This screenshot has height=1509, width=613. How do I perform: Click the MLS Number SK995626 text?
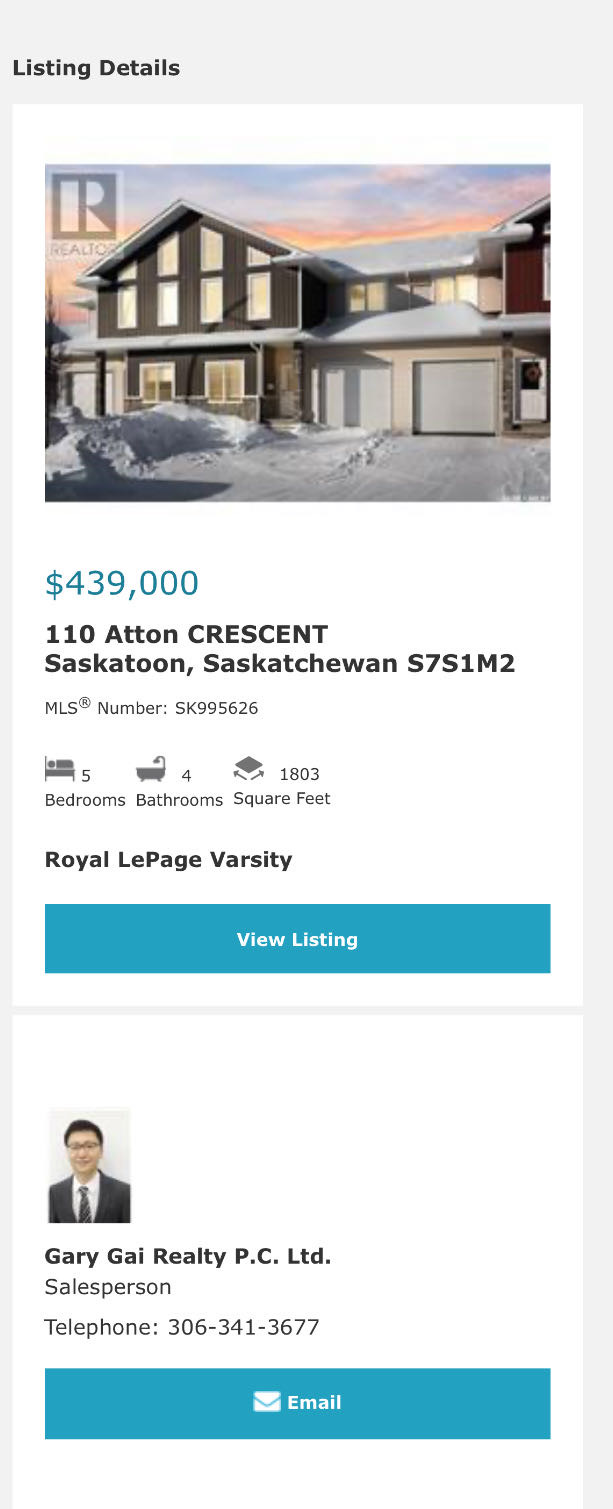click(x=151, y=708)
